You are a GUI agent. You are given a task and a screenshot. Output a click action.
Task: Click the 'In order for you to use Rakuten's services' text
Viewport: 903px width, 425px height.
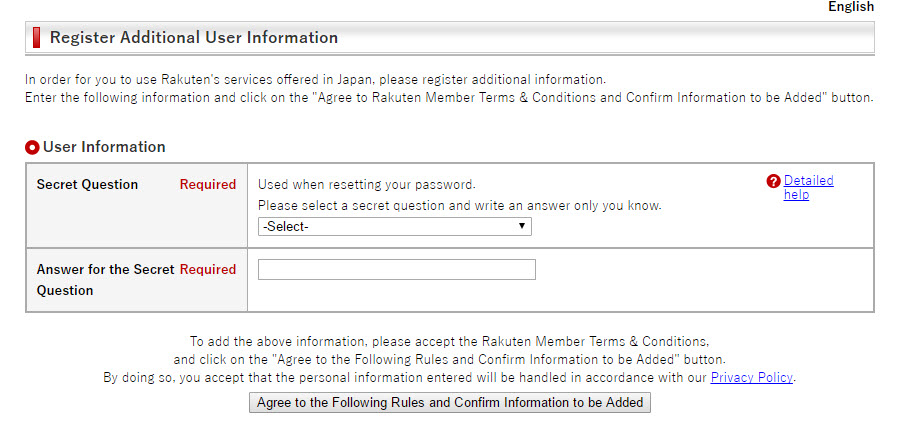316,79
